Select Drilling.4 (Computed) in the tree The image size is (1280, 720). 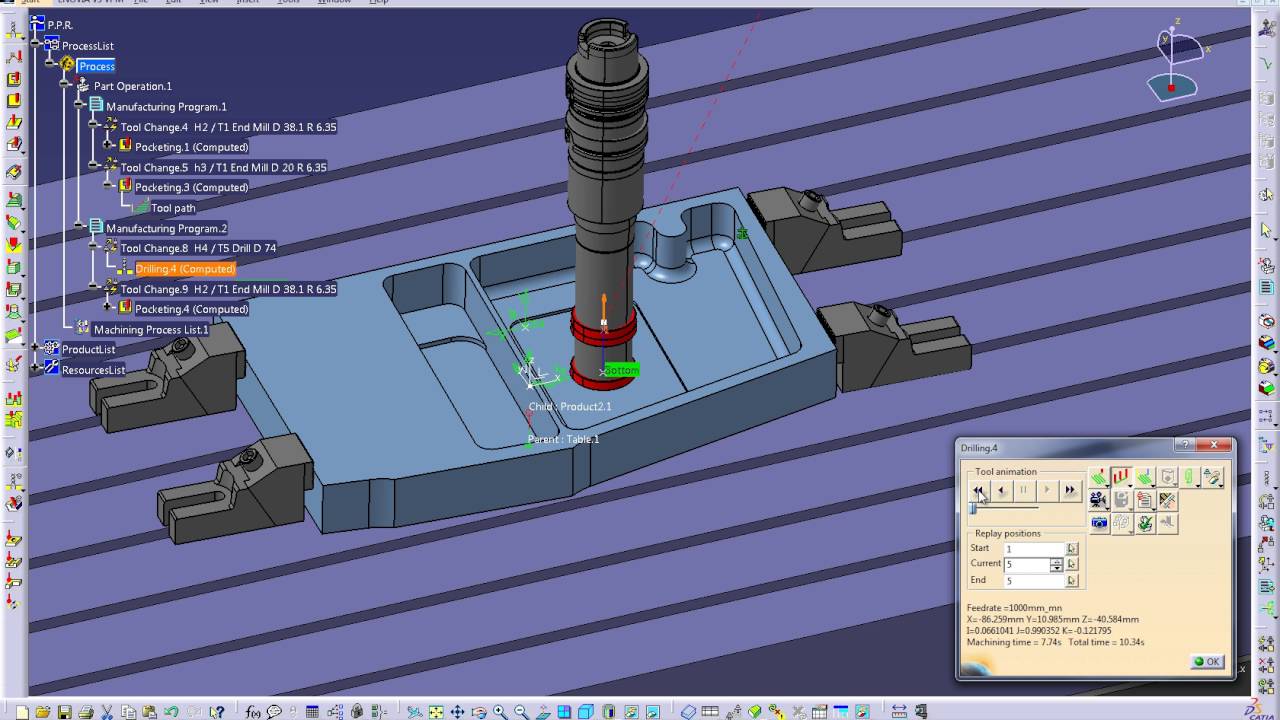click(185, 269)
